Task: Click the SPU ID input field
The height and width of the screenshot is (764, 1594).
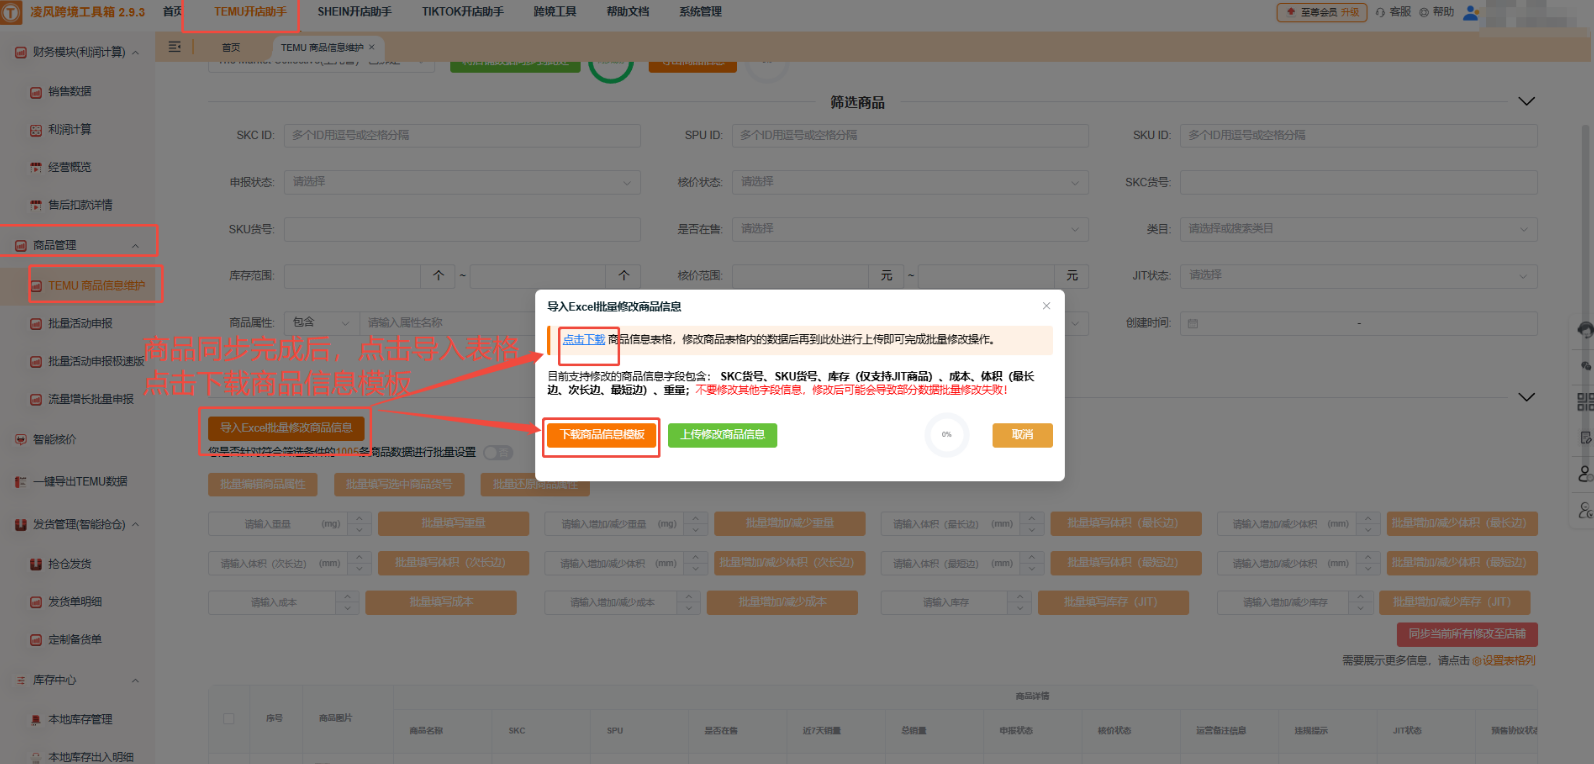Action: (910, 135)
